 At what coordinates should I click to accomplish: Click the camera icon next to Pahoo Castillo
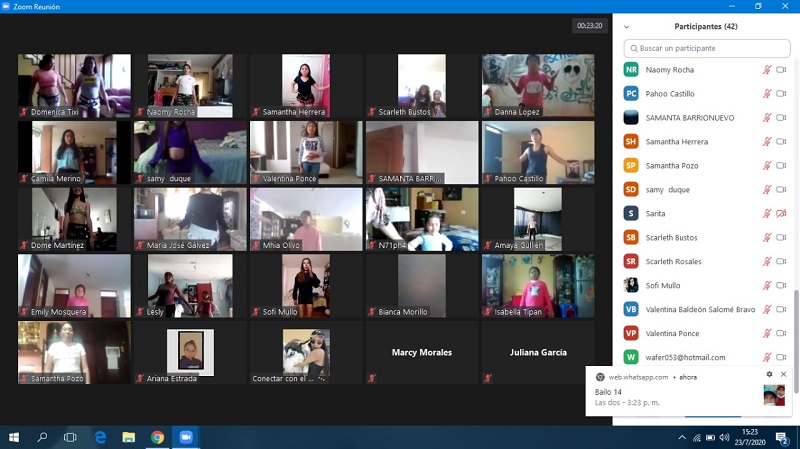(782, 94)
